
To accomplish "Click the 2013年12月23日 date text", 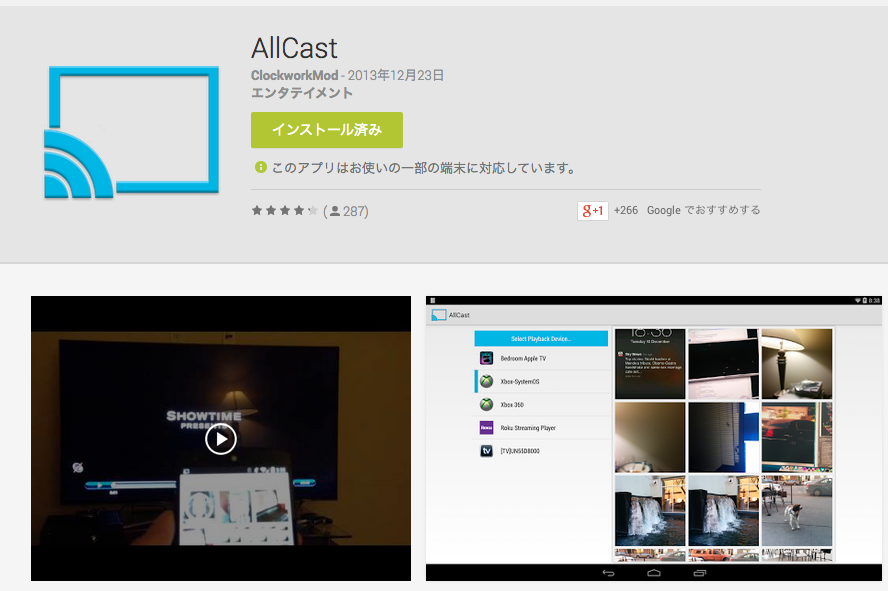I will (x=395, y=75).
